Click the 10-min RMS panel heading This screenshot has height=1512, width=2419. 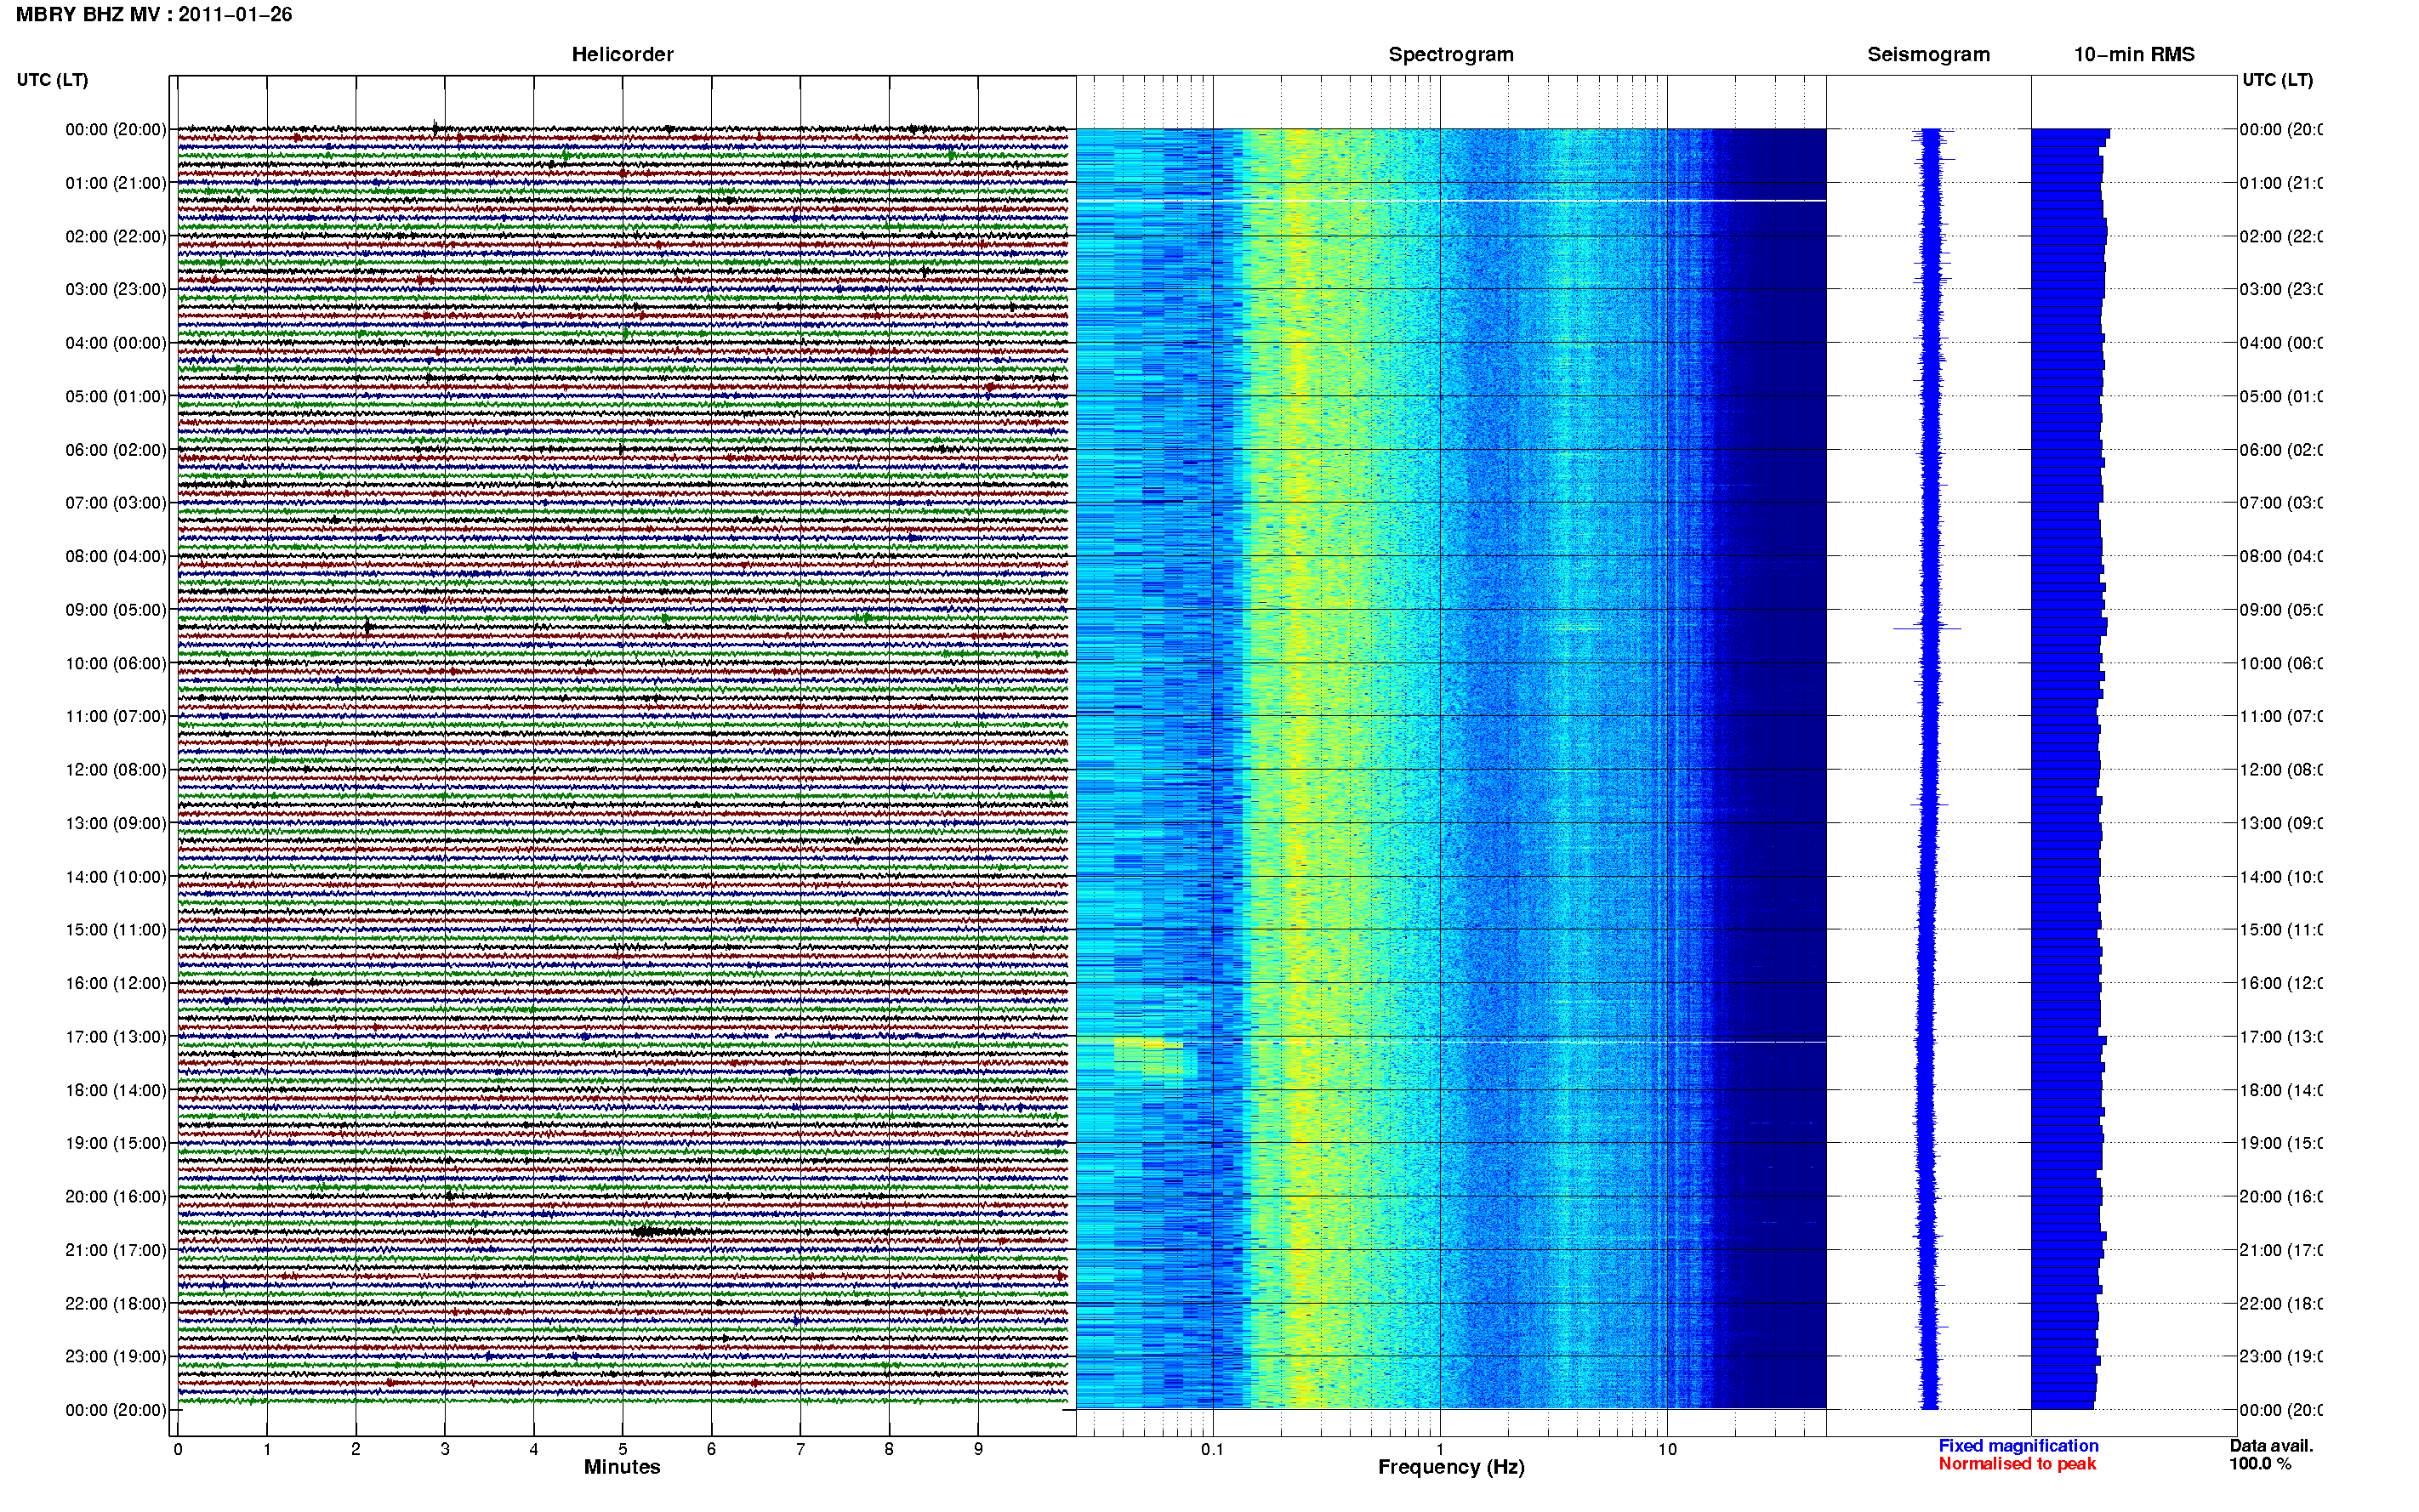tap(2134, 54)
